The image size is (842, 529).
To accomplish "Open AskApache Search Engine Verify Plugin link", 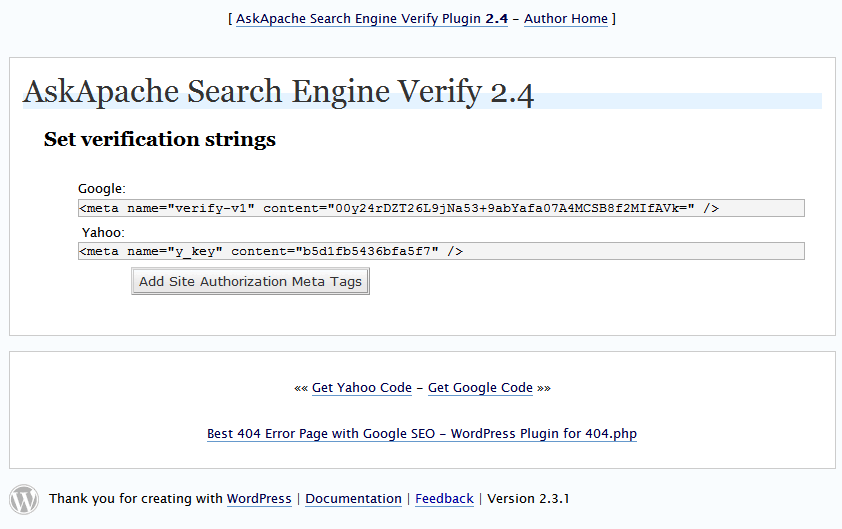I will 372,19.
